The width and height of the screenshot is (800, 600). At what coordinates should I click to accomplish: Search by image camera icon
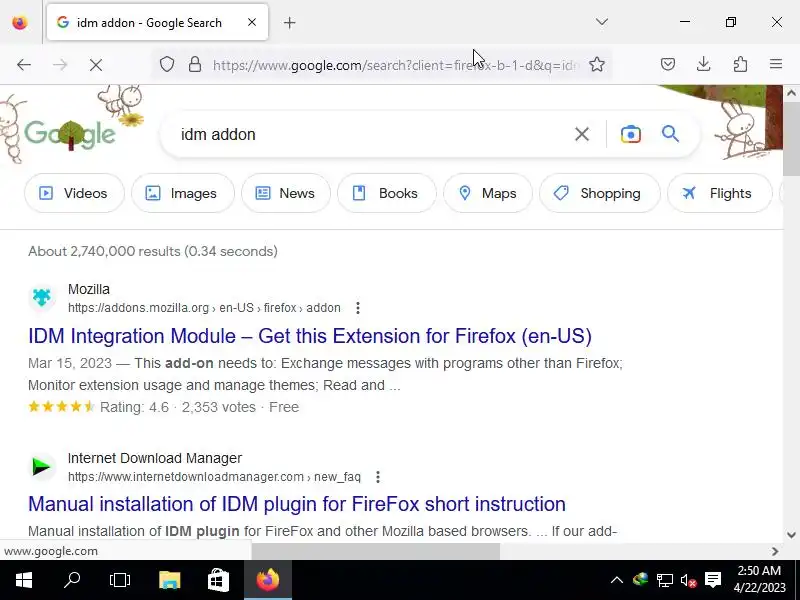pyautogui.click(x=631, y=134)
